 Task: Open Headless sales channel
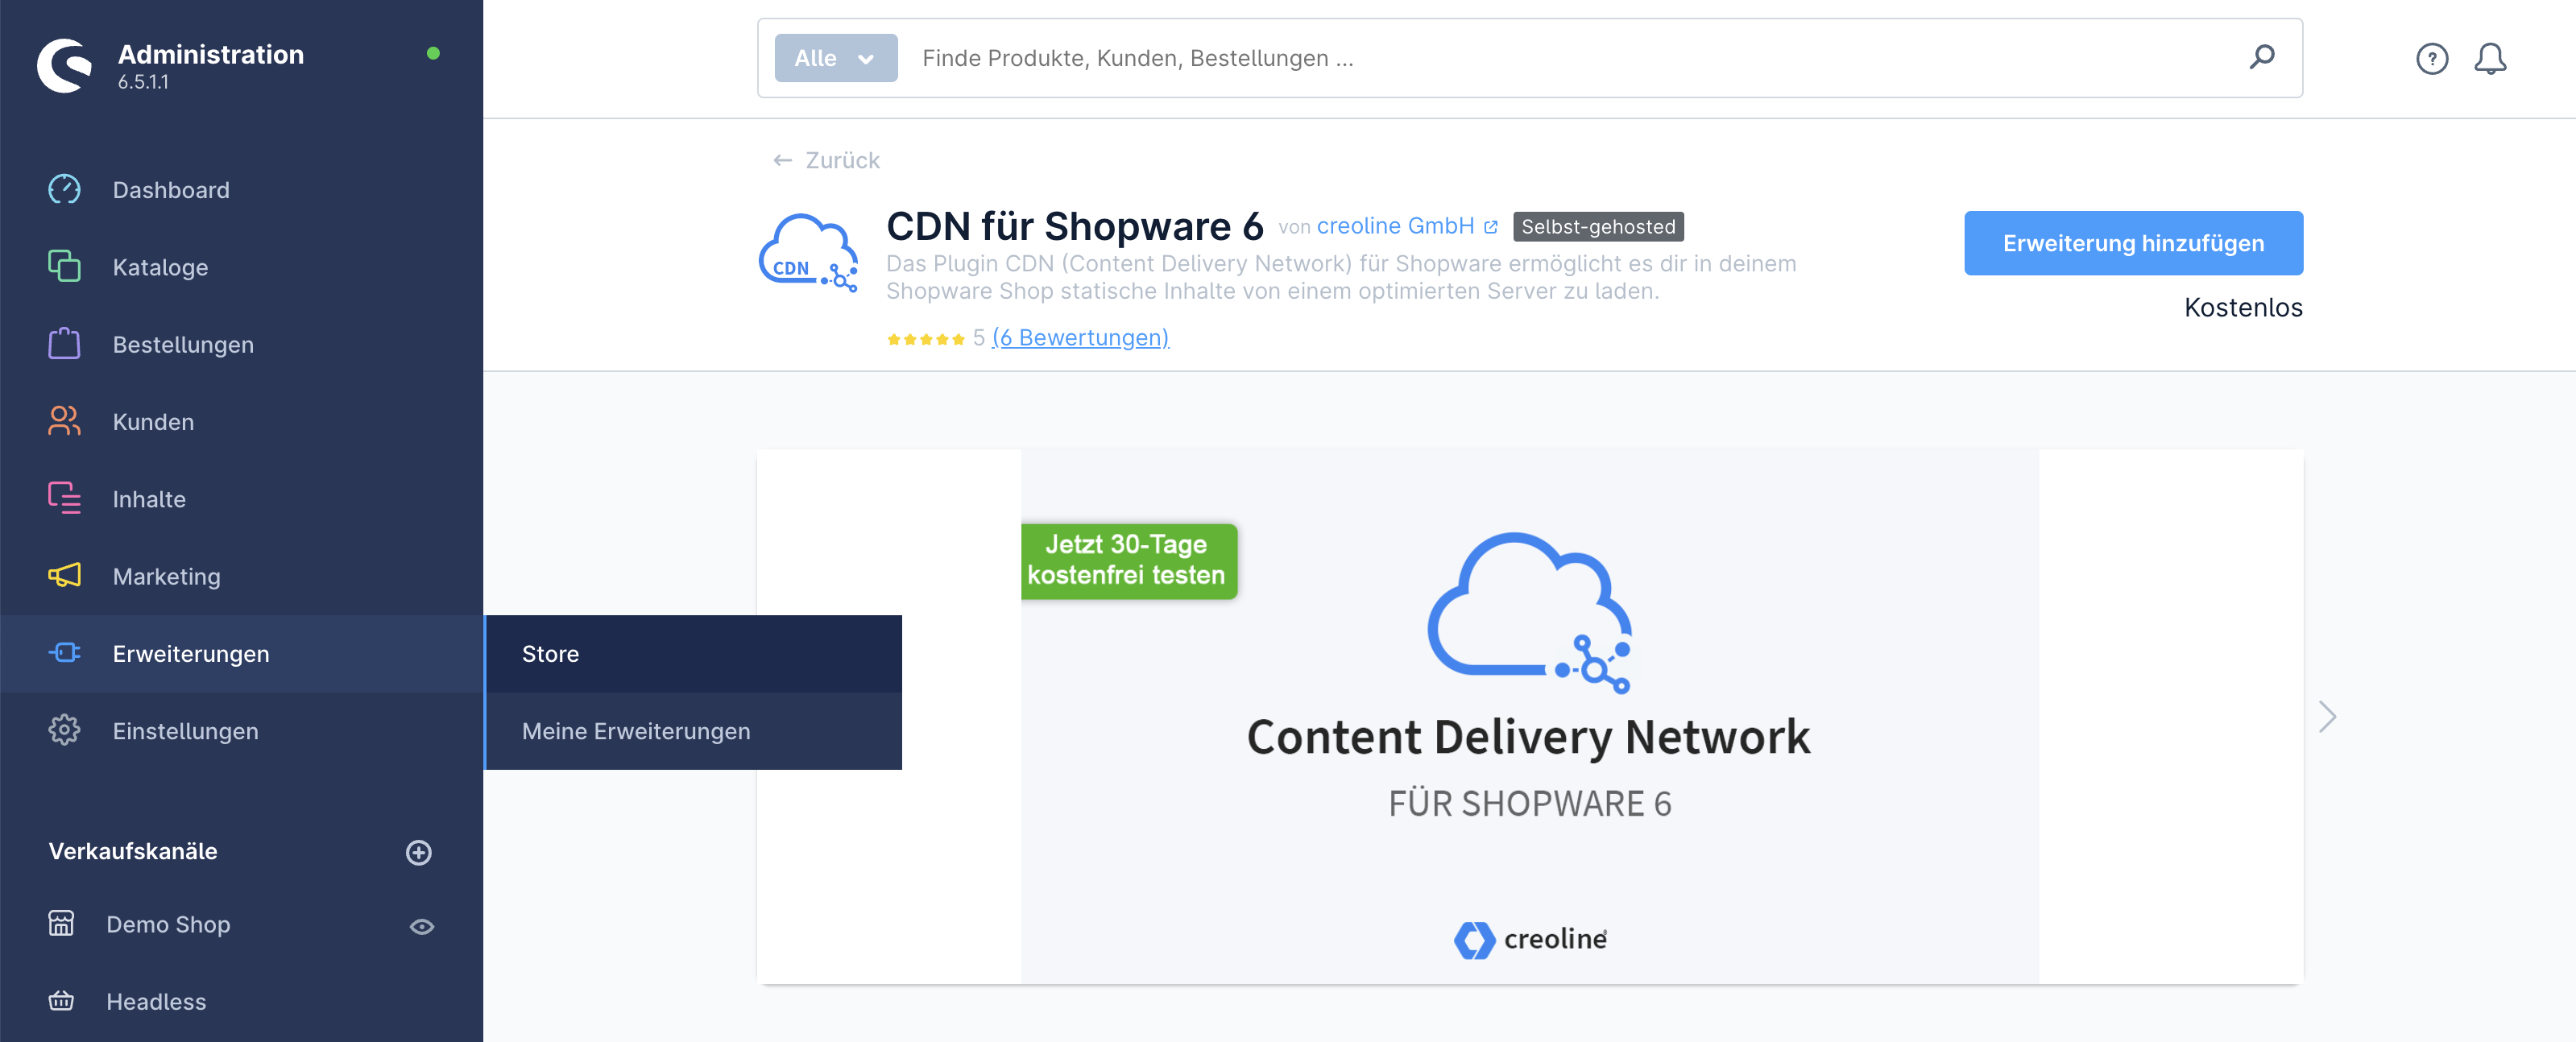click(x=156, y=1001)
